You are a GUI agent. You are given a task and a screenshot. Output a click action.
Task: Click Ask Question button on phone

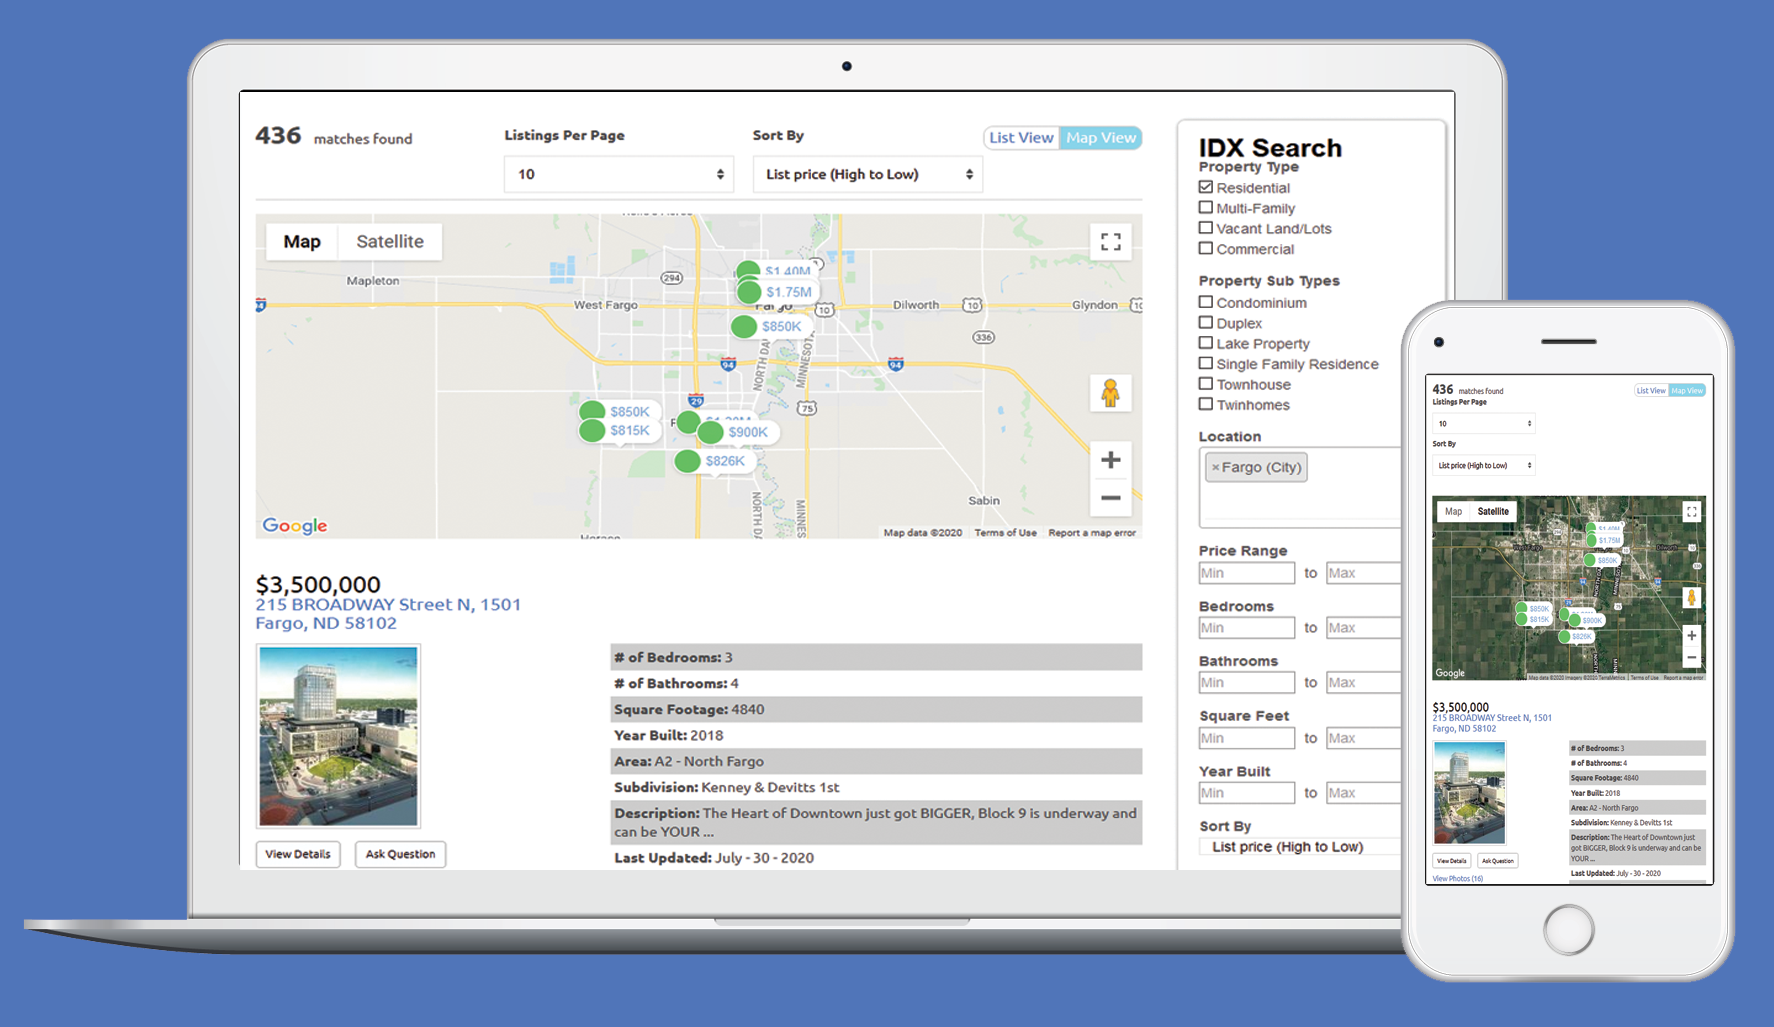pos(1497,861)
